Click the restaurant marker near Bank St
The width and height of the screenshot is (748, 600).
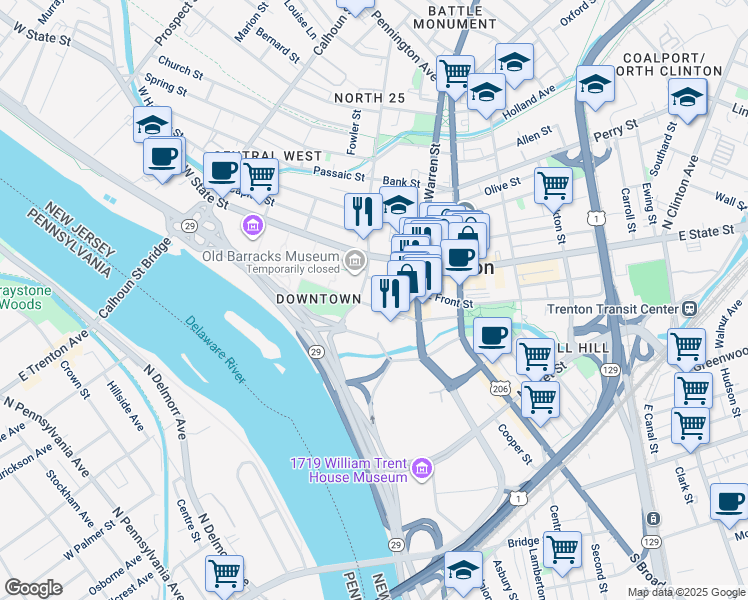pos(363,213)
